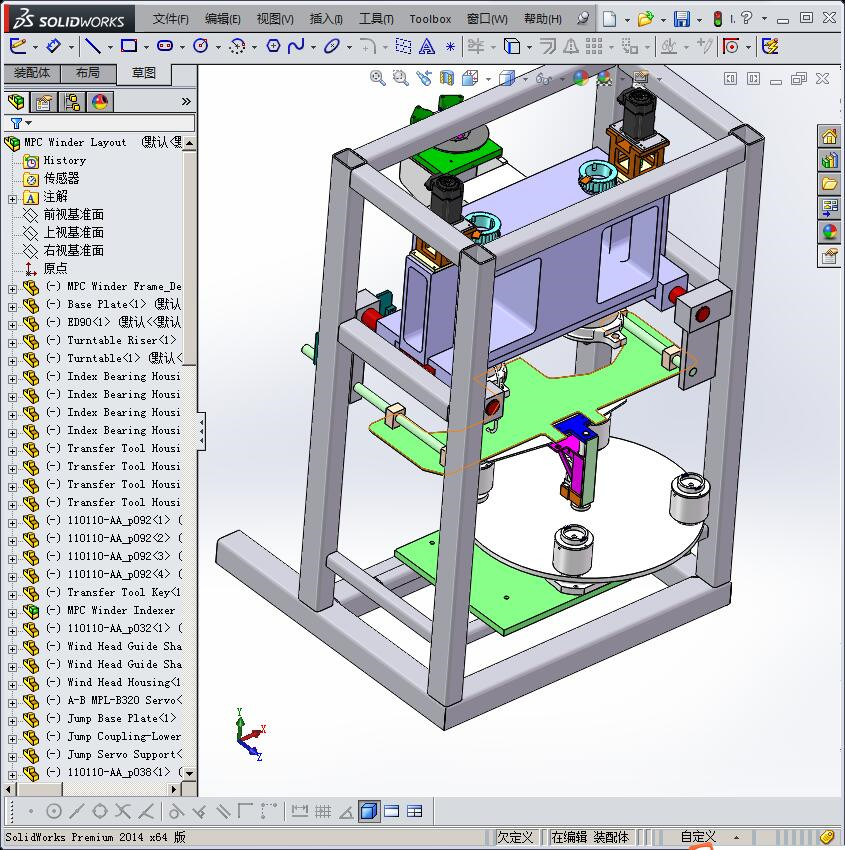845x850 pixels.
Task: Toggle the shaded 3D view button at bottom
Action: coord(369,812)
